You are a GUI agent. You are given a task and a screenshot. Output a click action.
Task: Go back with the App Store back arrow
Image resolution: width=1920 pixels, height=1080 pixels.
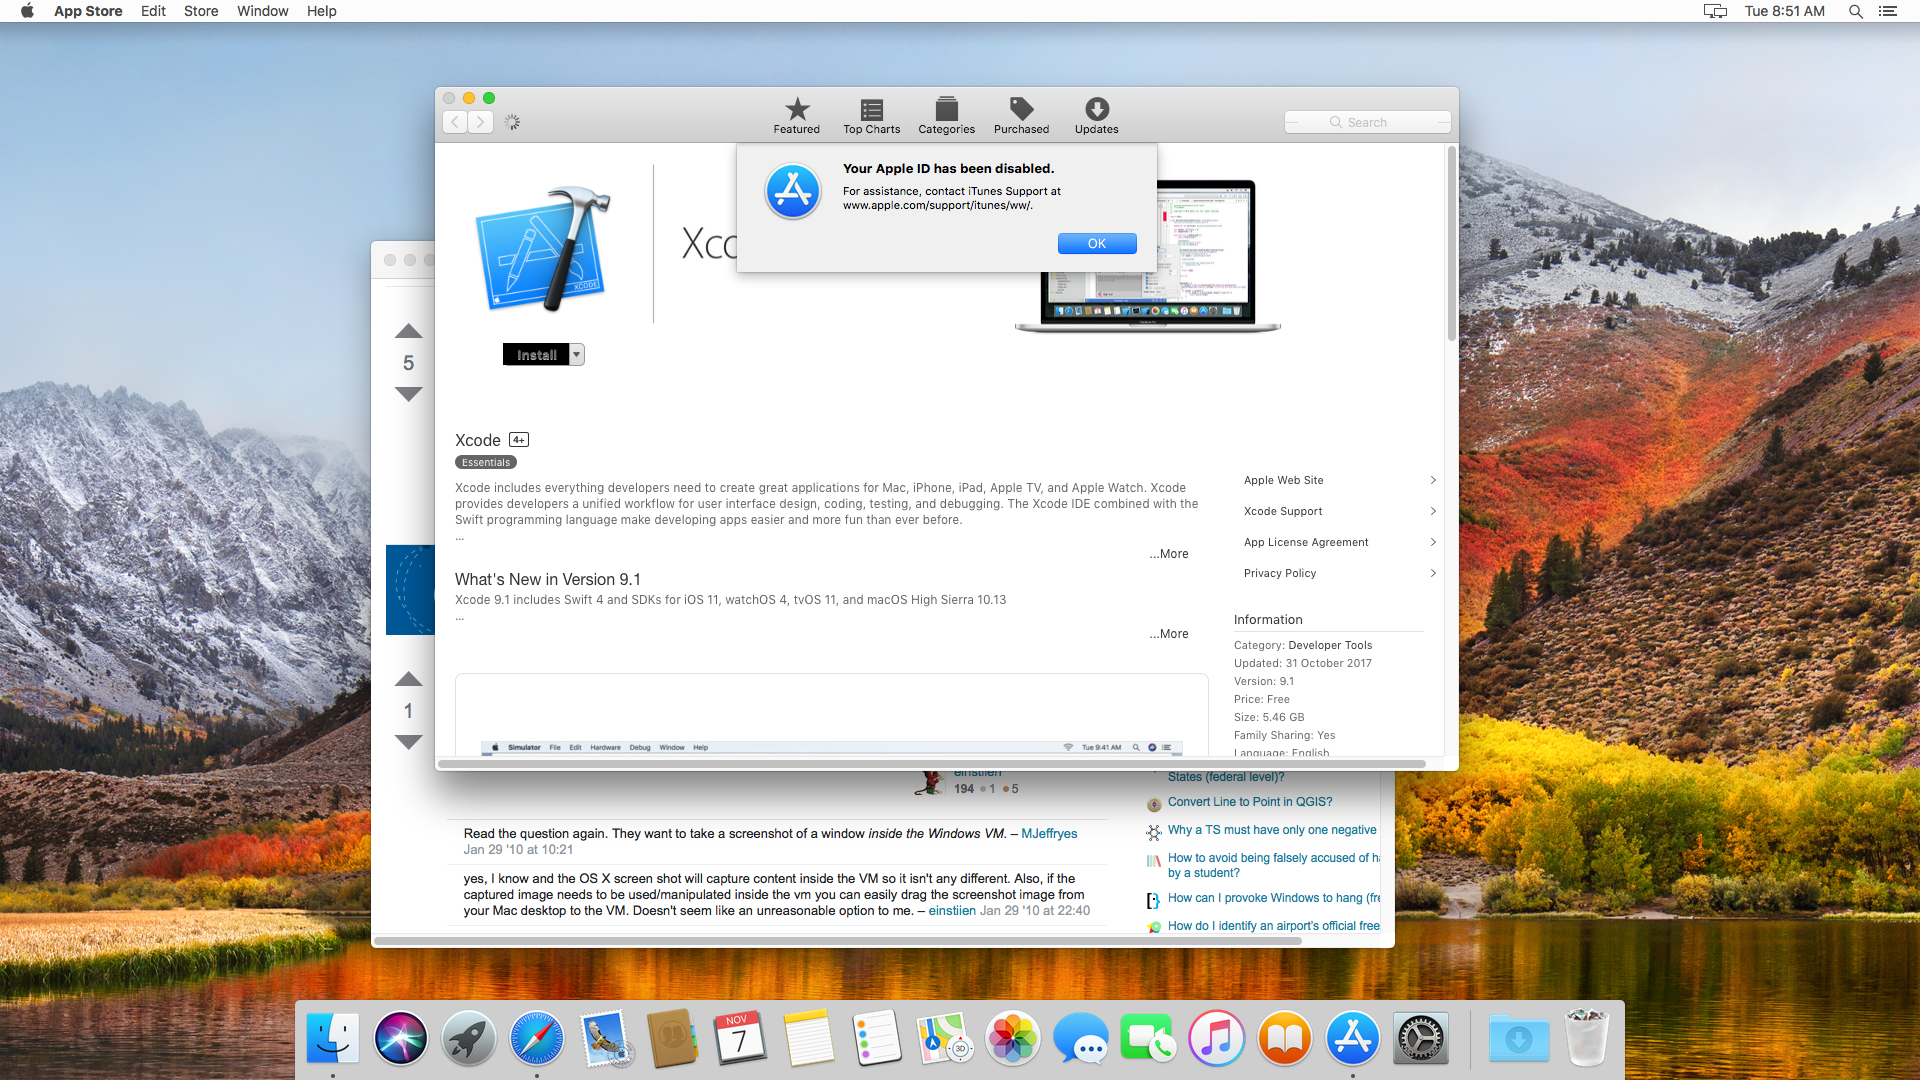[x=455, y=122]
